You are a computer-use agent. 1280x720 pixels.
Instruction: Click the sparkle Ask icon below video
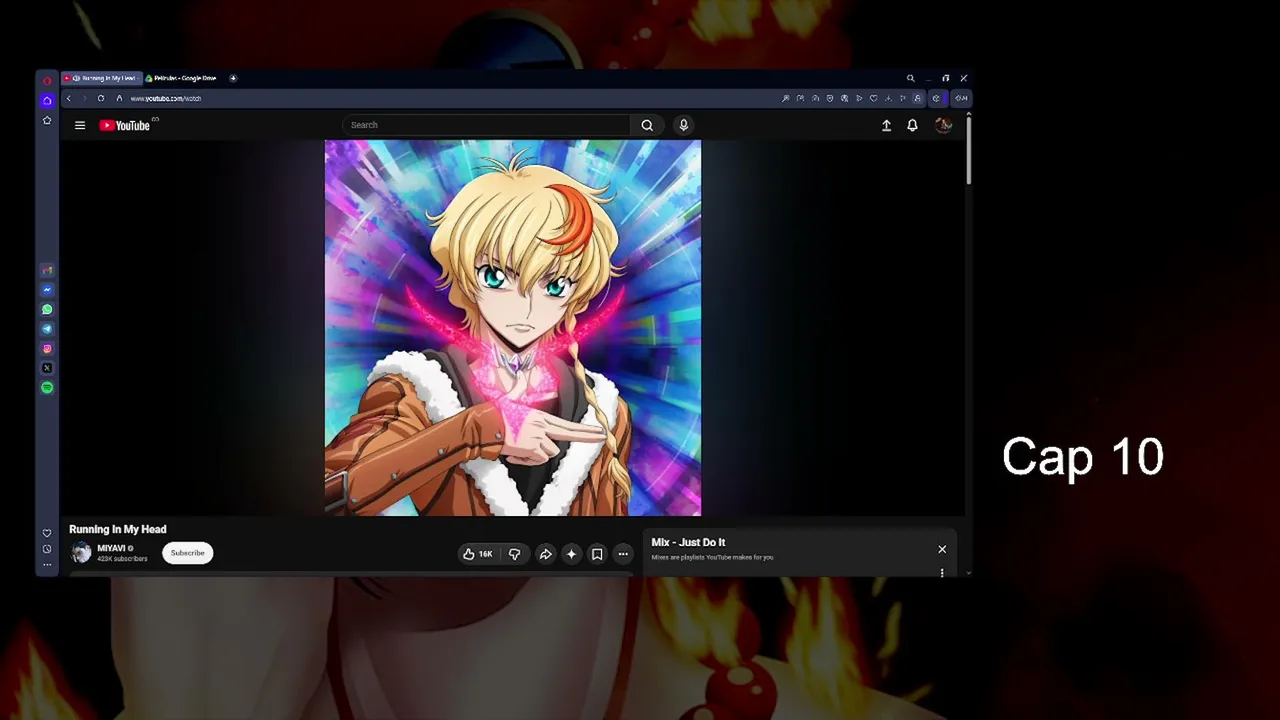click(x=571, y=554)
